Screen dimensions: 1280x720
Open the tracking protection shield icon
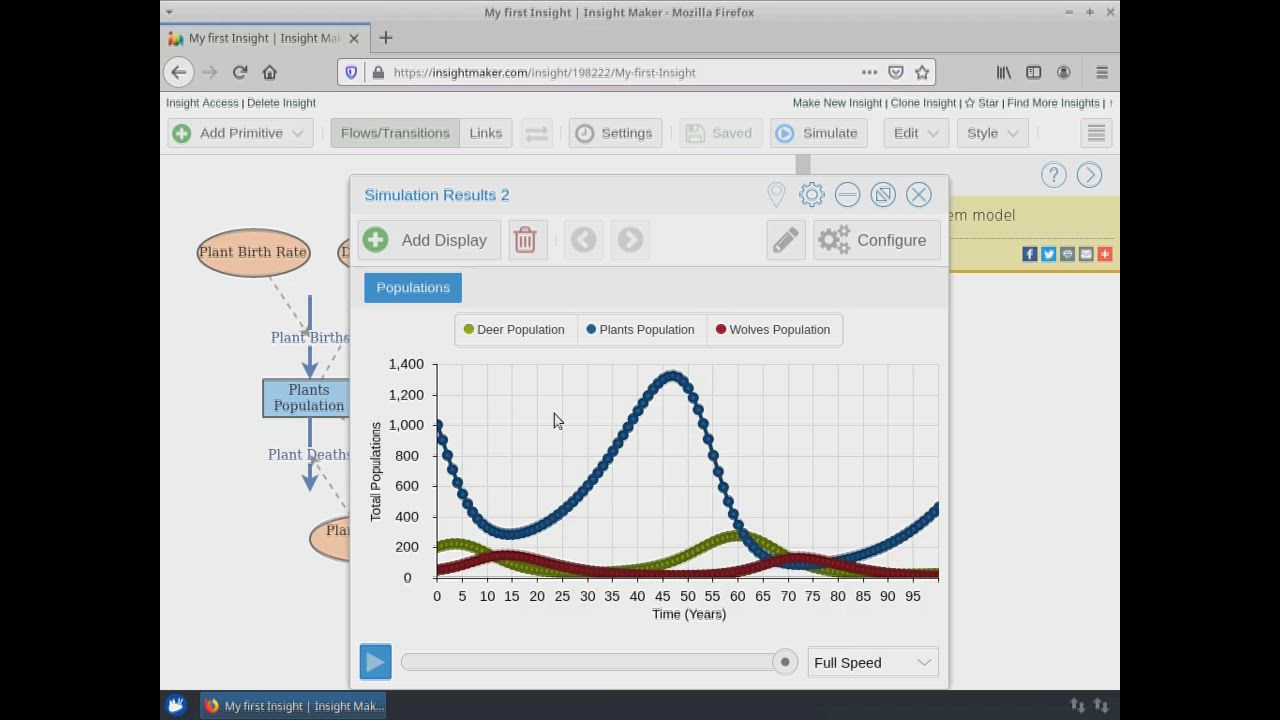(x=351, y=72)
